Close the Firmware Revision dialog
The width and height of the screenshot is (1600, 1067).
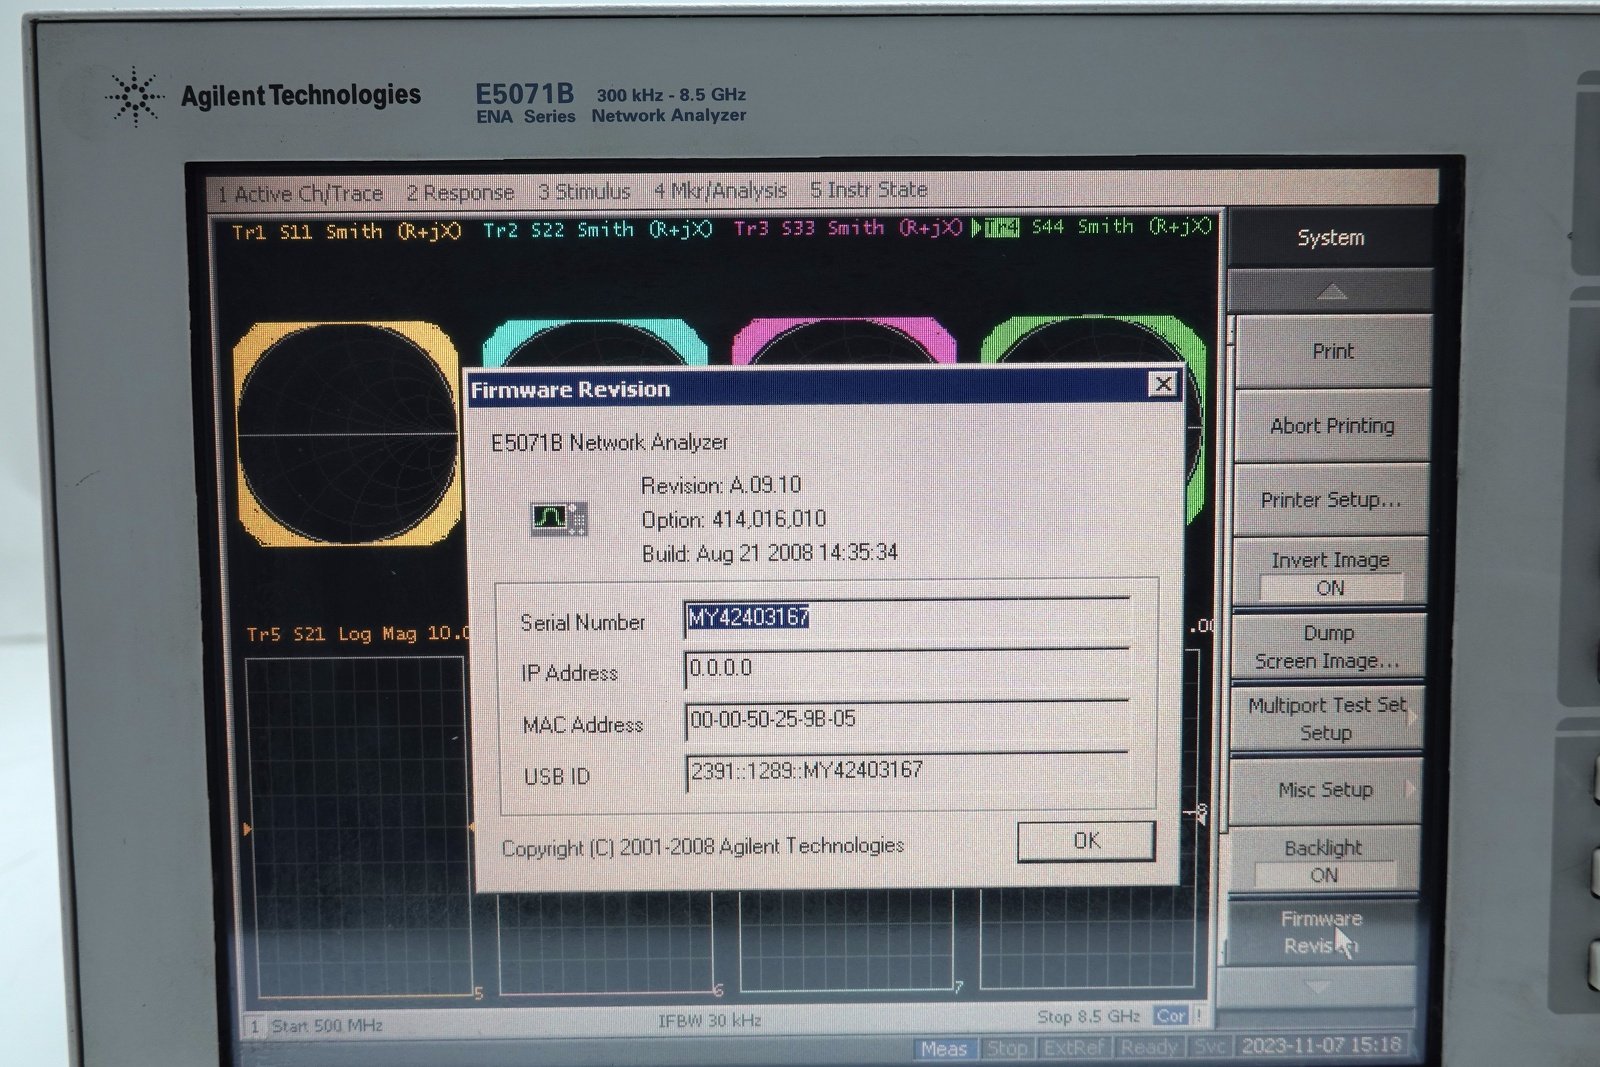(x=1162, y=384)
